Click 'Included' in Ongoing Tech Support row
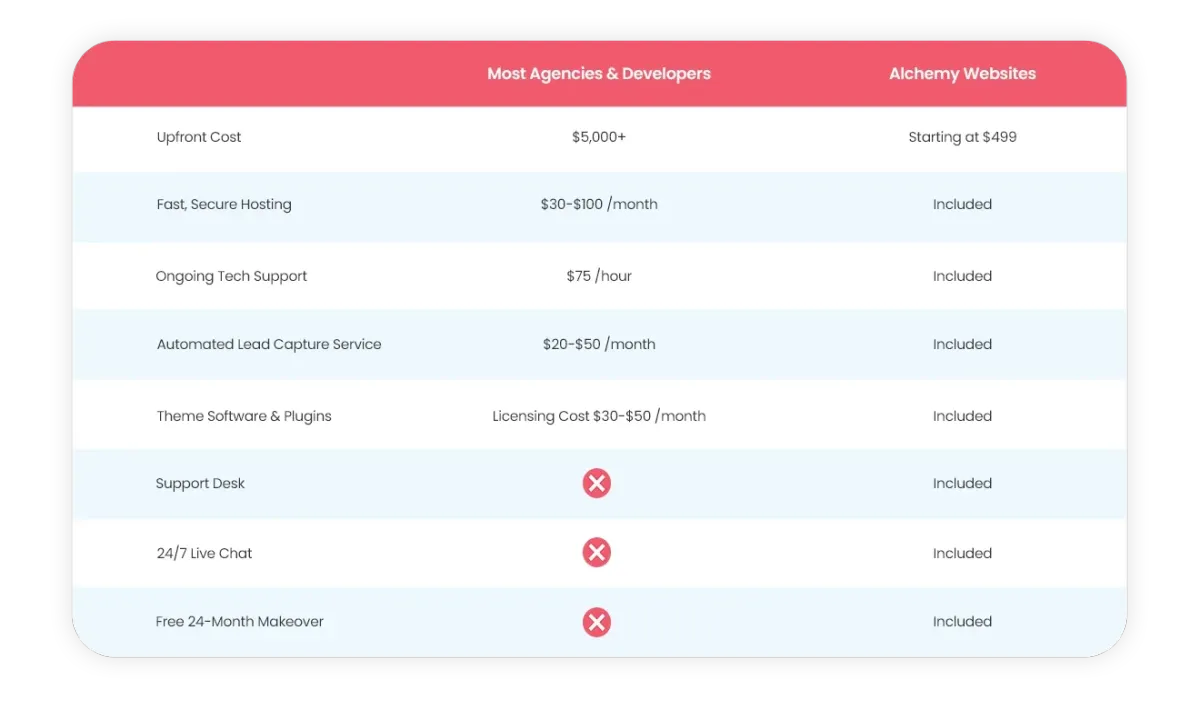 (x=962, y=276)
